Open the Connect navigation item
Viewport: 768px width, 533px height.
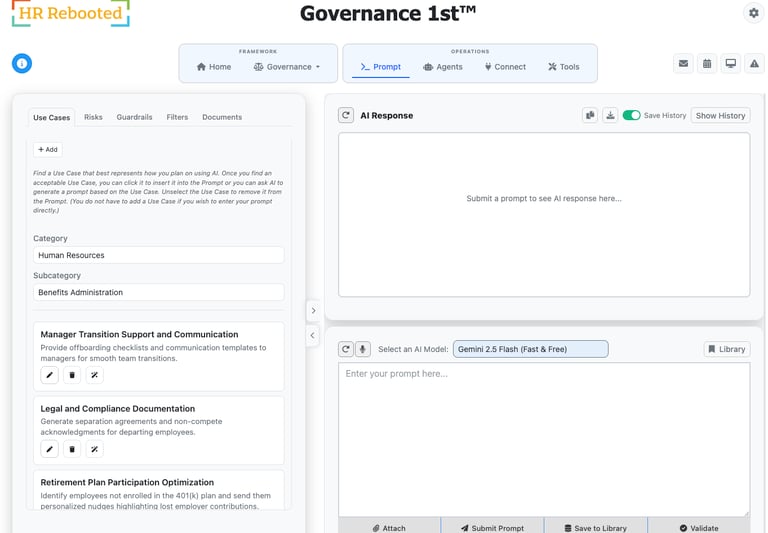(x=505, y=67)
